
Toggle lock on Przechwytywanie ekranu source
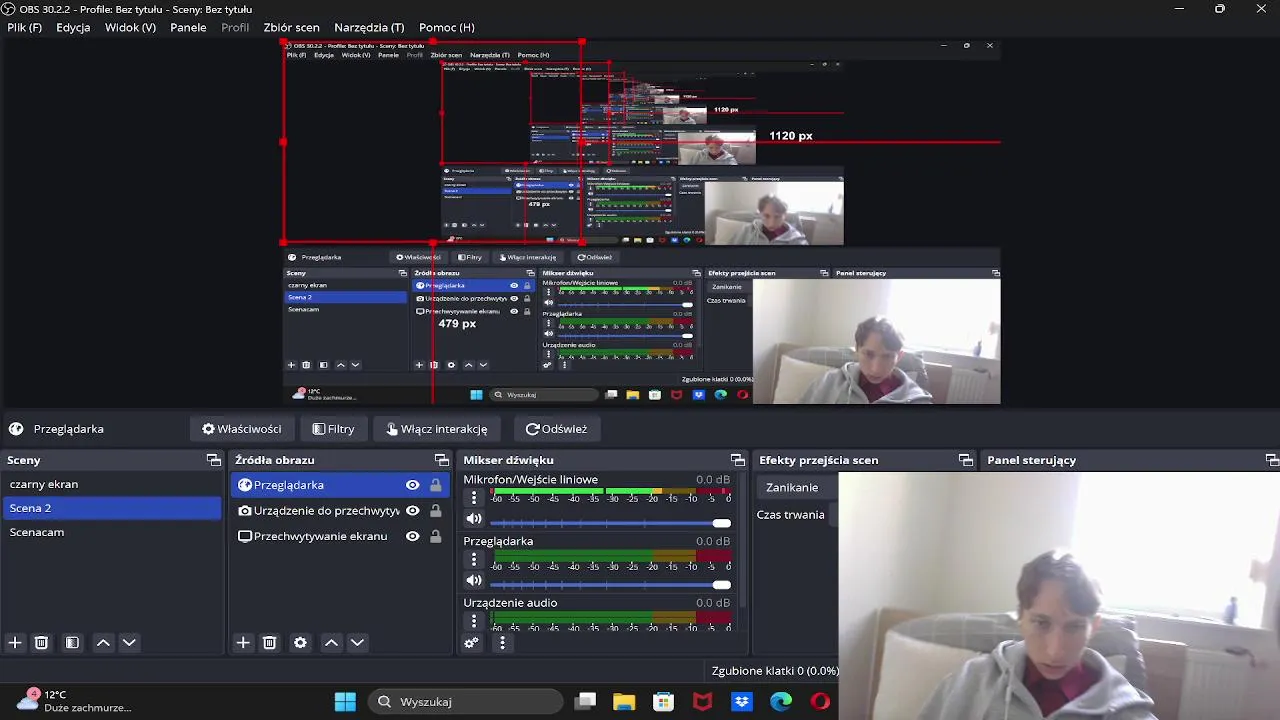[435, 536]
